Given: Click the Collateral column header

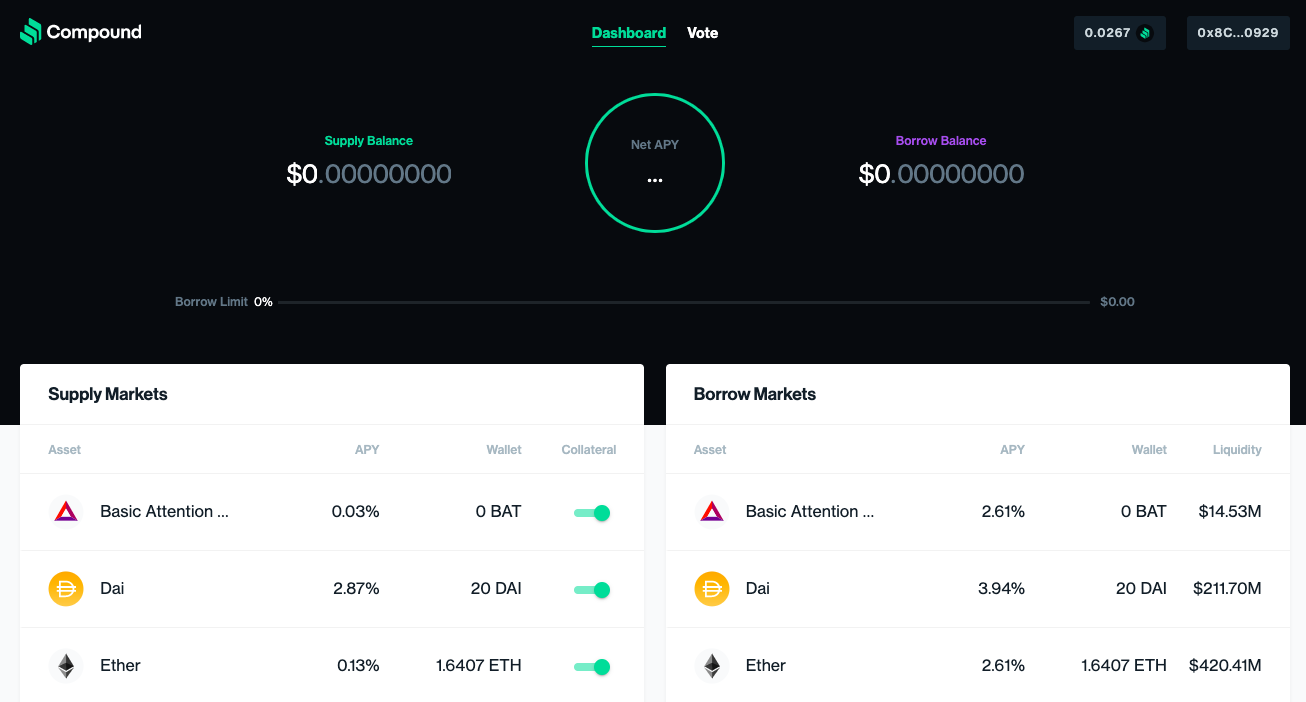Looking at the screenshot, I should [x=589, y=450].
